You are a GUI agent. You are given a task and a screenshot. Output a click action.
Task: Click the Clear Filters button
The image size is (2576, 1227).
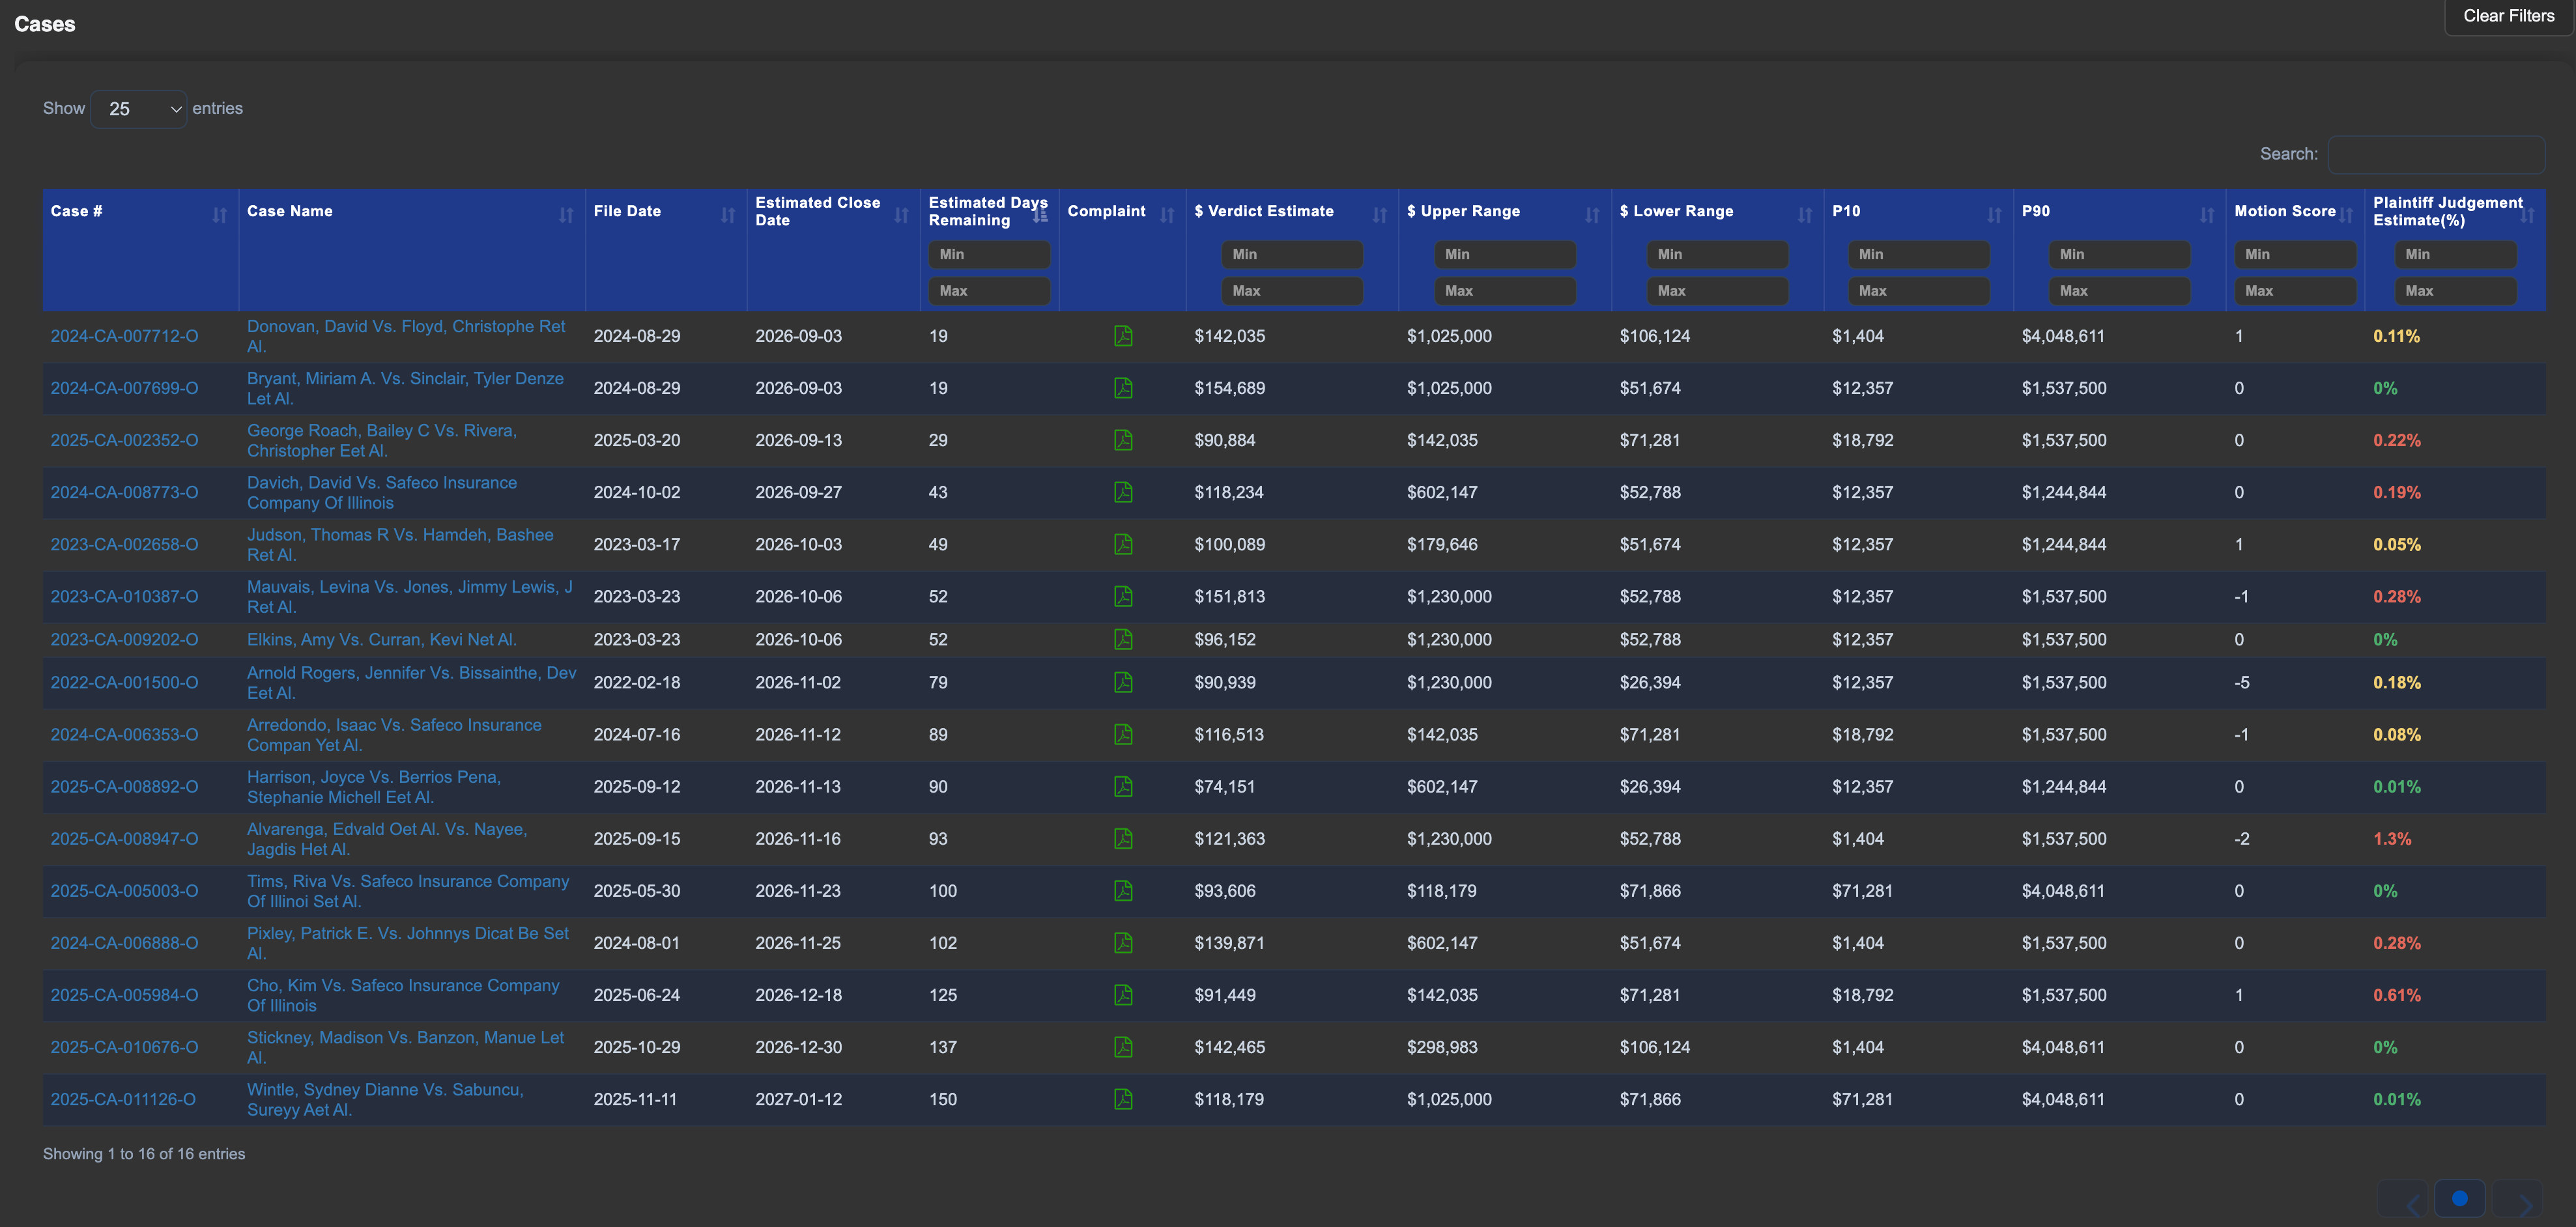click(x=2508, y=16)
